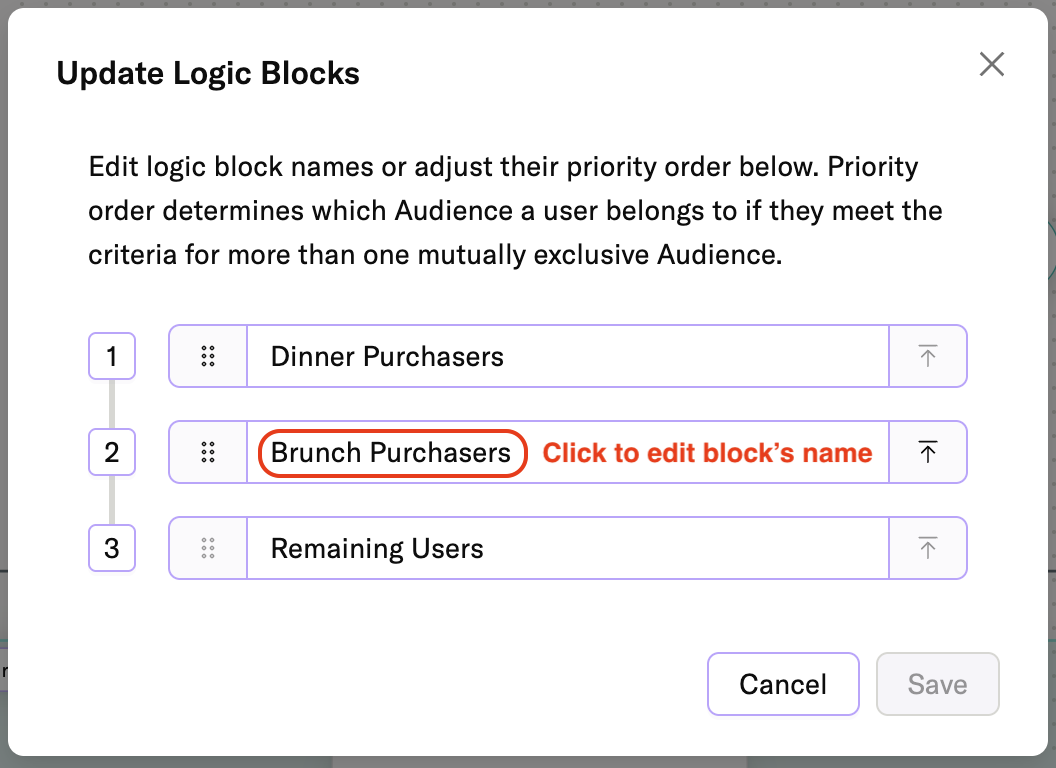This screenshot has width=1056, height=768.
Task: Click the Update Logic Blocks title
Action: coord(209,73)
